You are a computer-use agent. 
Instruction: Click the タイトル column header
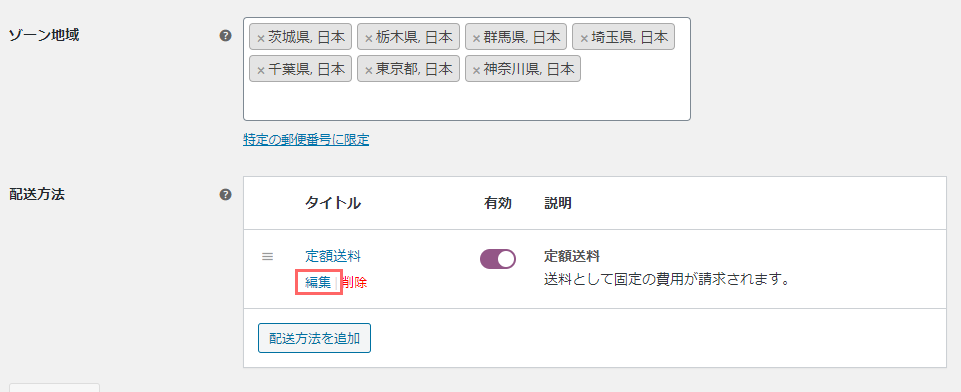(x=333, y=203)
